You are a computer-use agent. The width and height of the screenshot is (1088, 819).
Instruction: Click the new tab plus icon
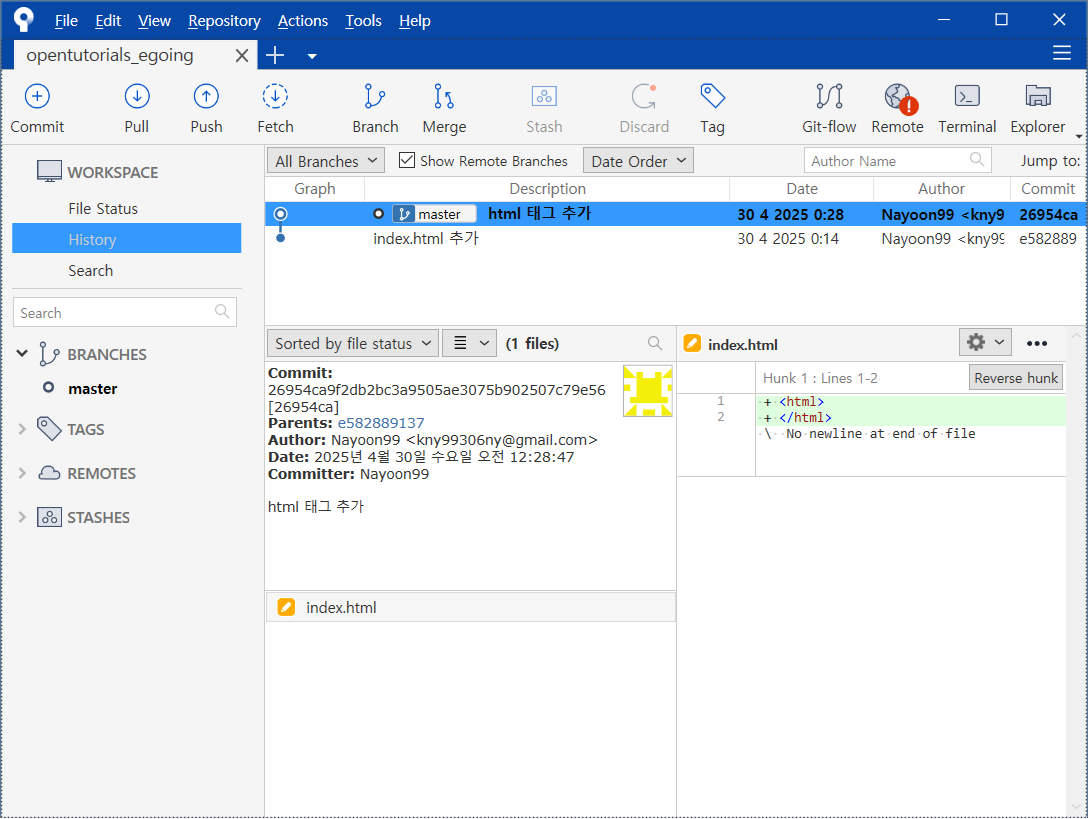pyautogui.click(x=275, y=56)
